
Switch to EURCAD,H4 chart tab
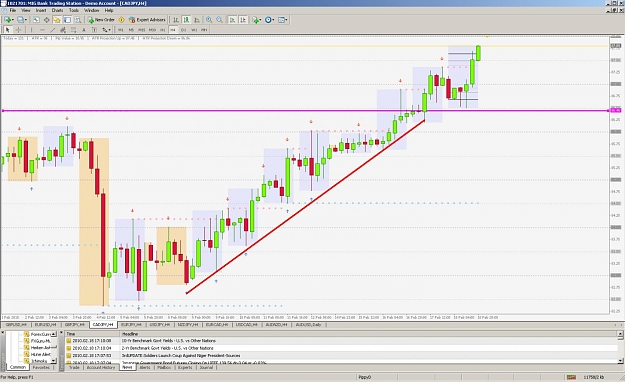tap(217, 325)
